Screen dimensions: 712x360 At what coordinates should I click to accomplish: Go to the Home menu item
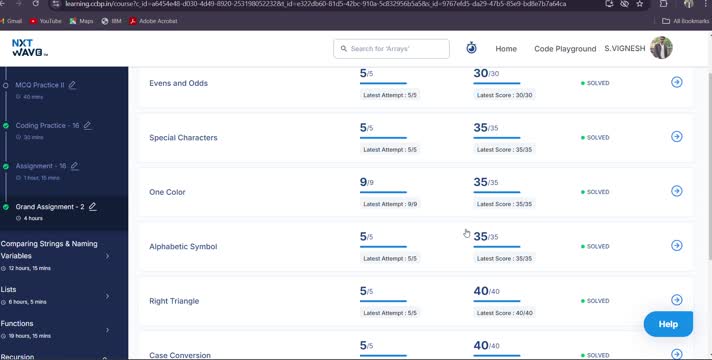pos(506,49)
